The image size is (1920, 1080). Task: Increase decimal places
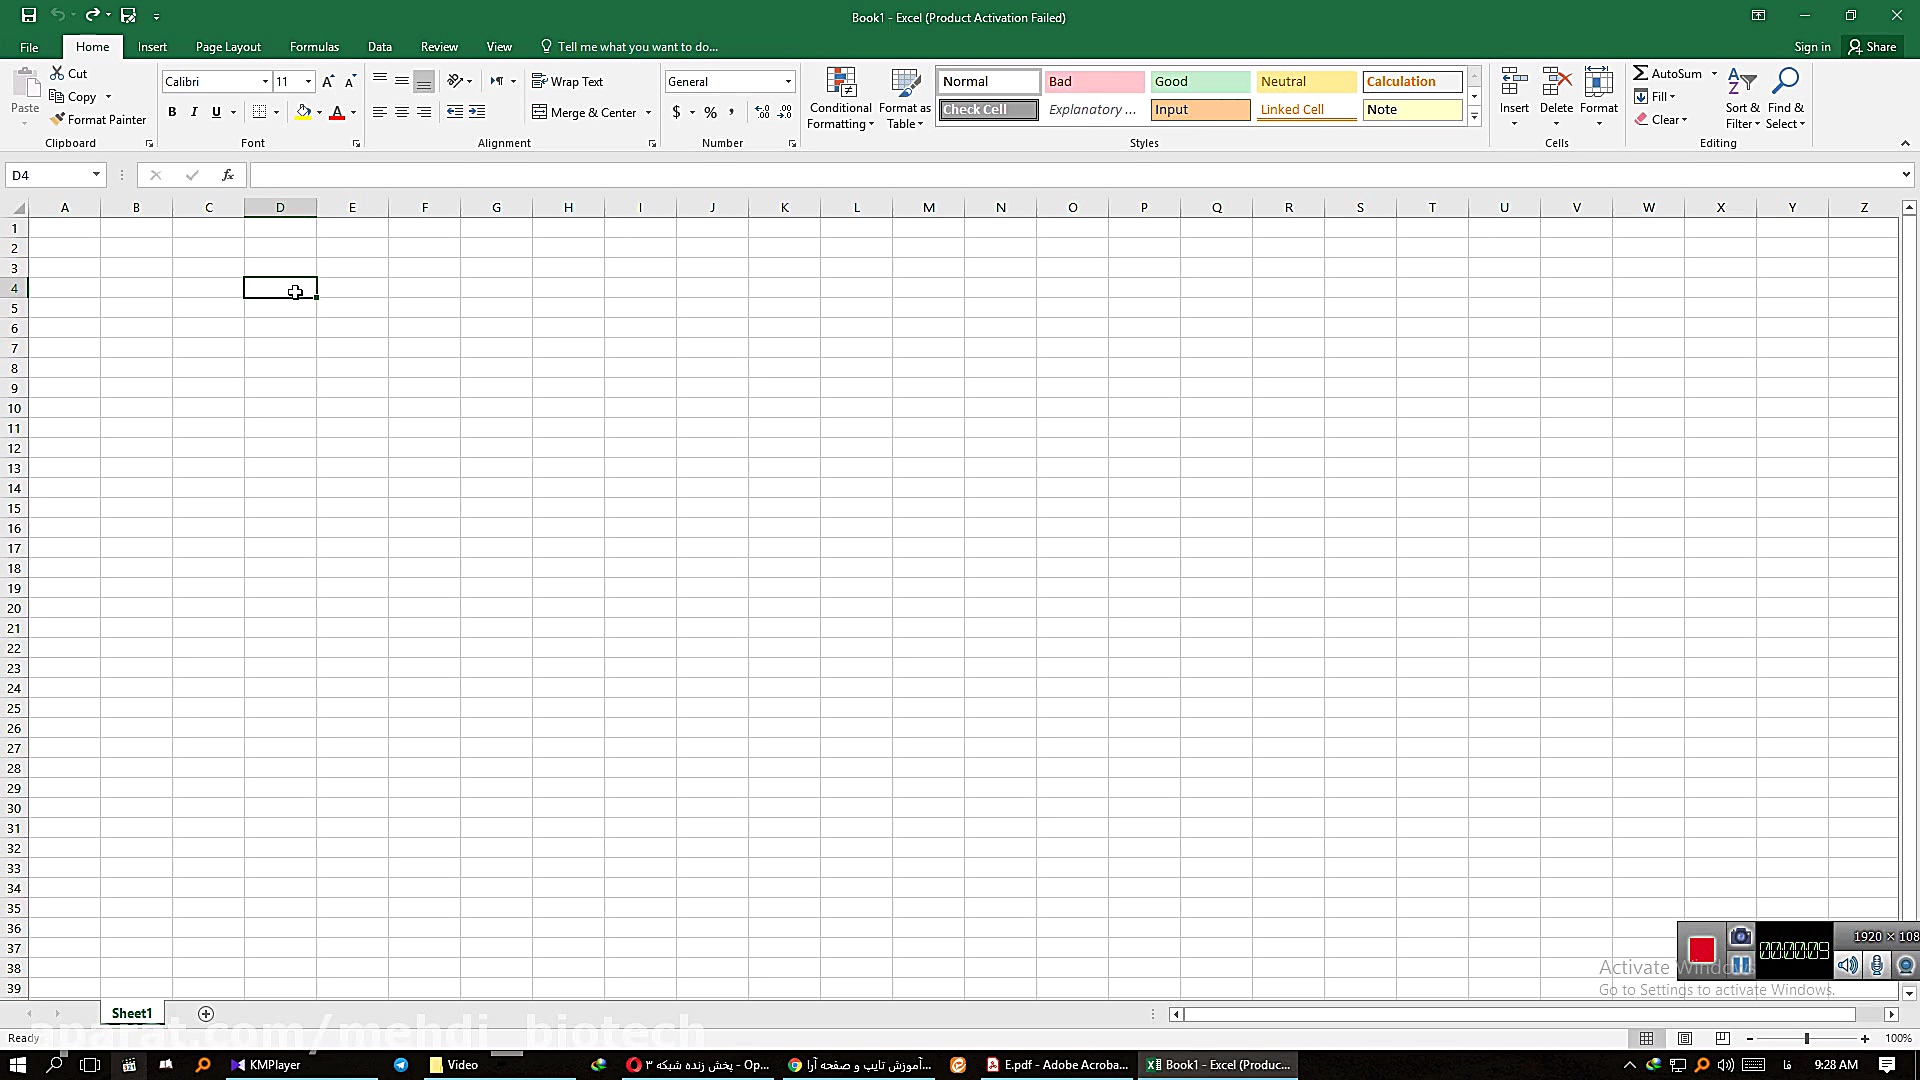(x=762, y=112)
